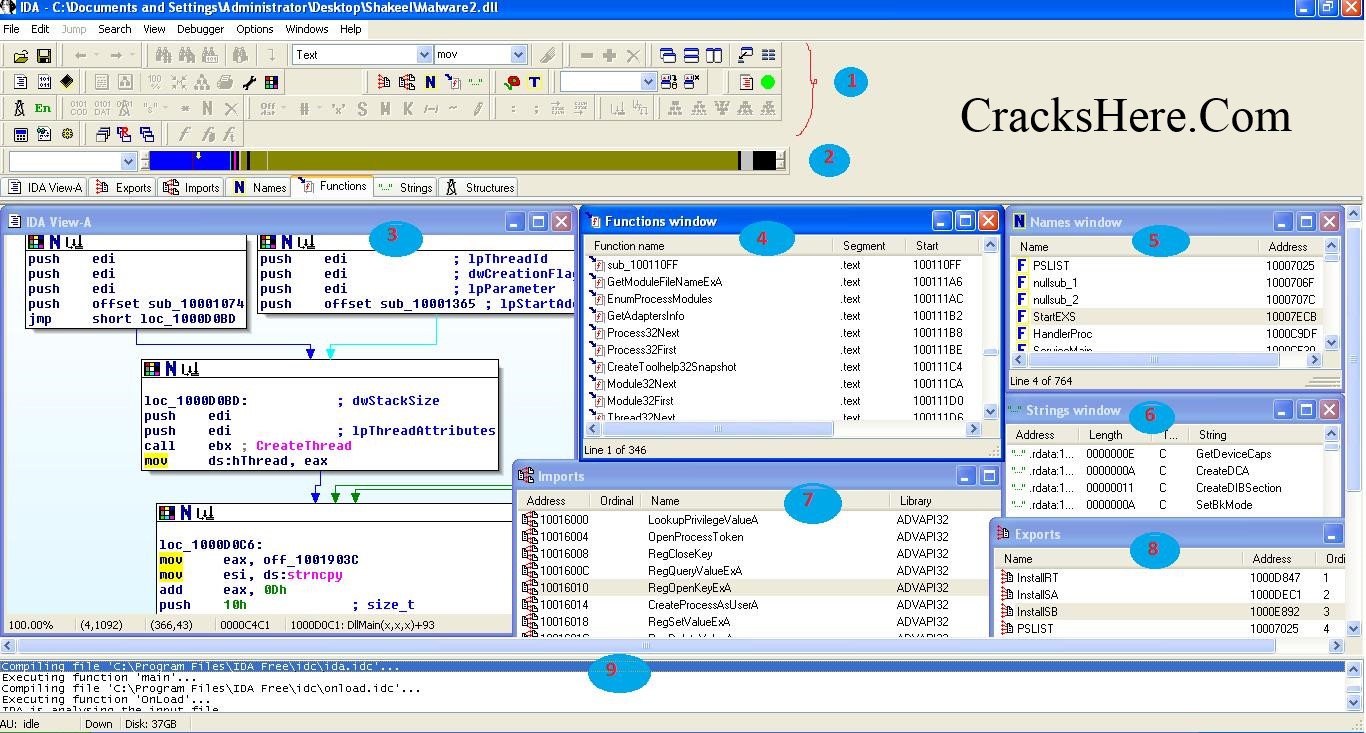Sort by Function name column header

tap(708, 246)
